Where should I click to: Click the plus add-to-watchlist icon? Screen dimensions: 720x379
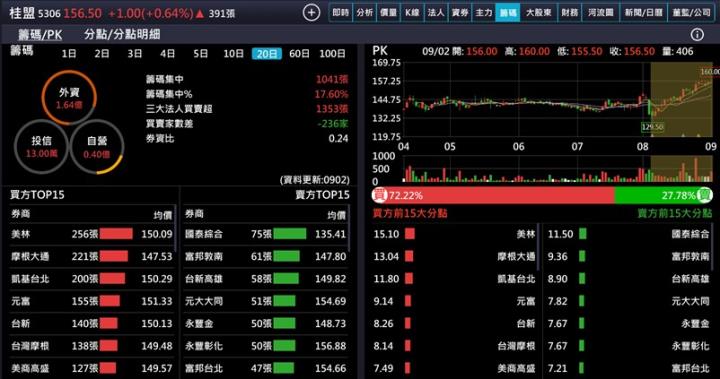point(311,13)
